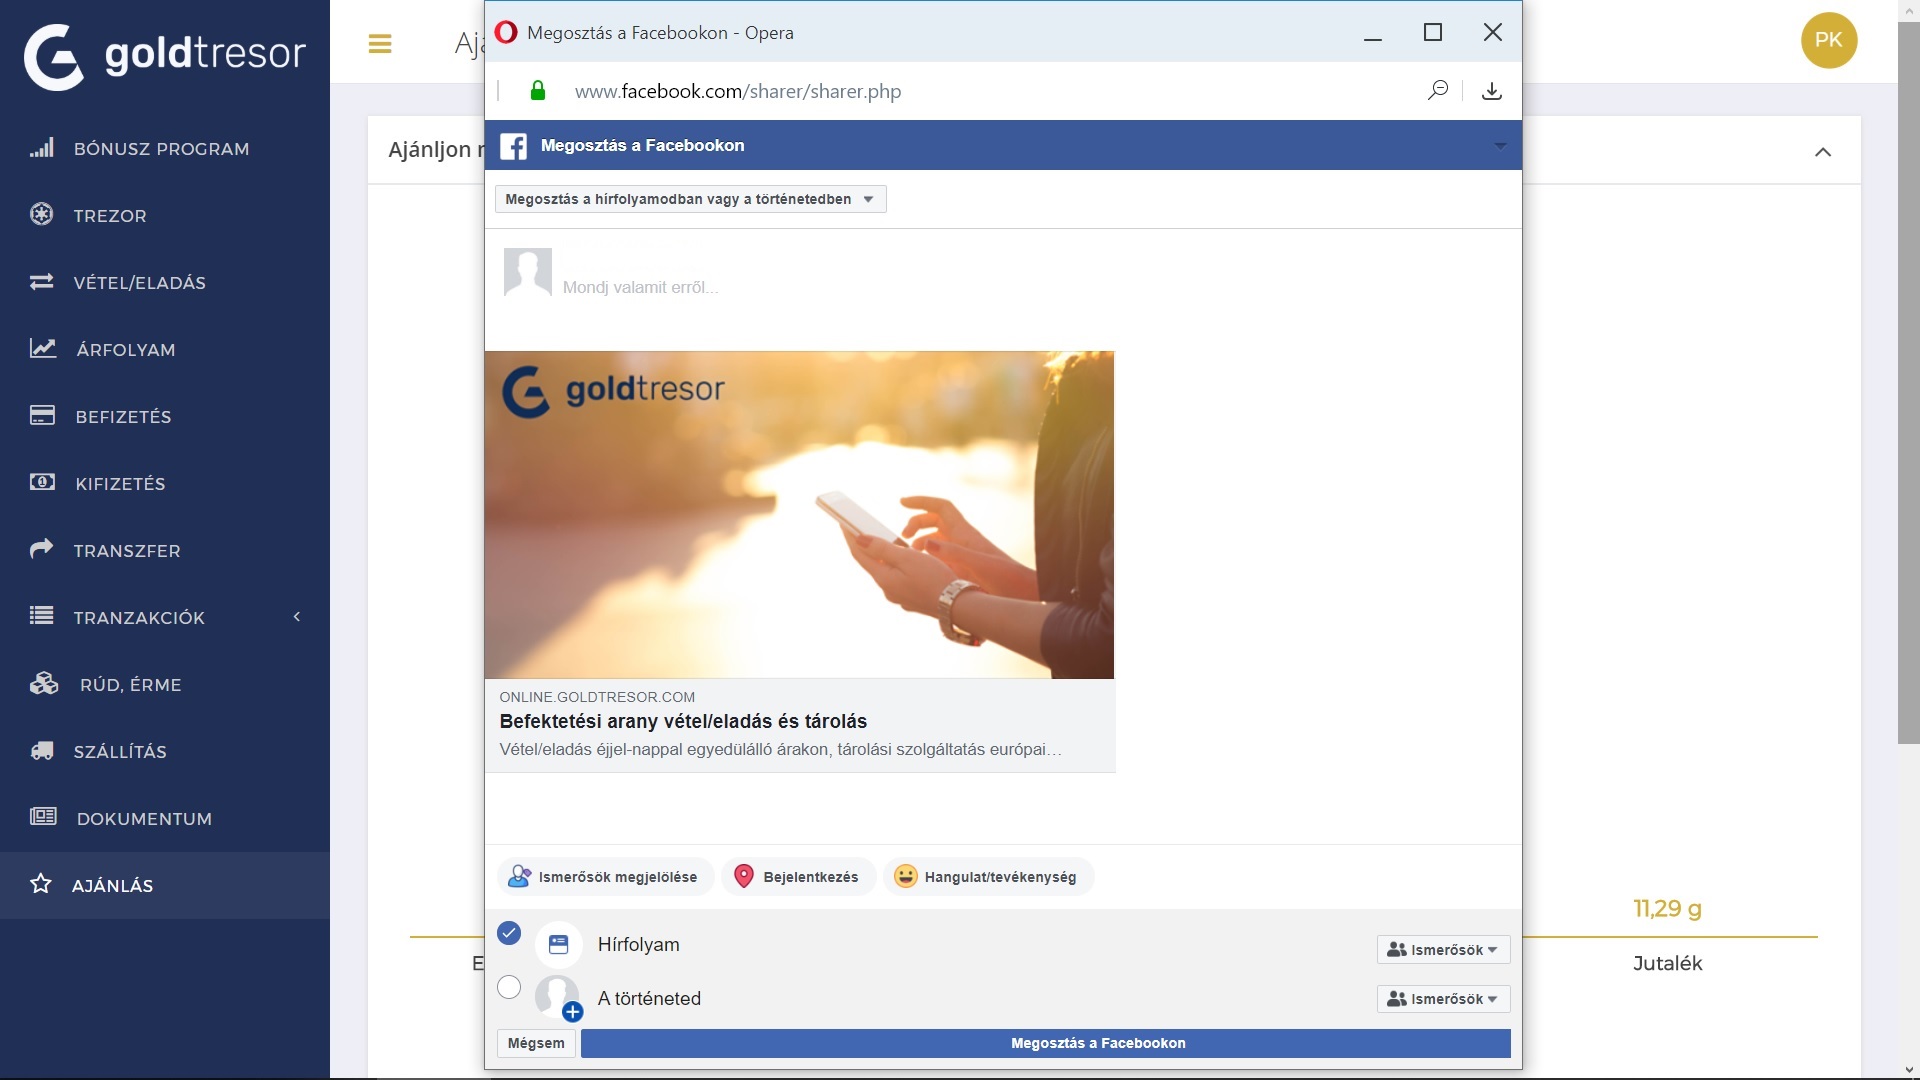Viewport: 1920px width, 1080px height.
Task: Click the Vétel/Eladás exchange arrows icon
Action: click(42, 282)
